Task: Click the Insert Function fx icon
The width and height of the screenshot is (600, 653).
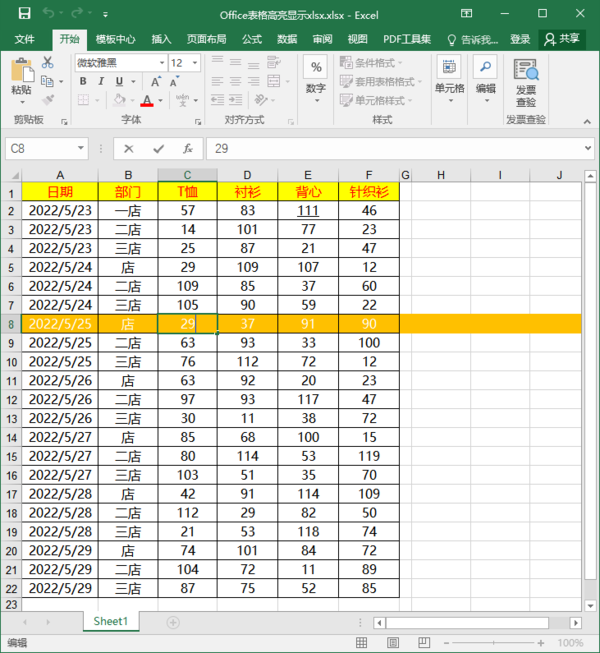Action: 187,148
